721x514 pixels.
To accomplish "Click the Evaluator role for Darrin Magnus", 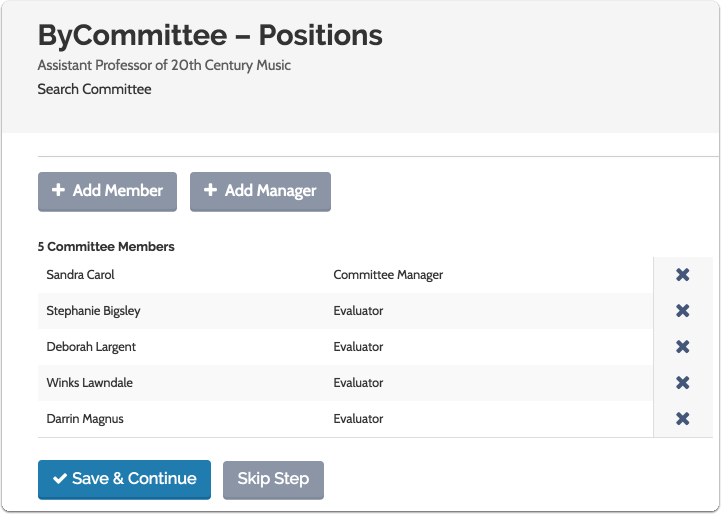I will coord(358,419).
